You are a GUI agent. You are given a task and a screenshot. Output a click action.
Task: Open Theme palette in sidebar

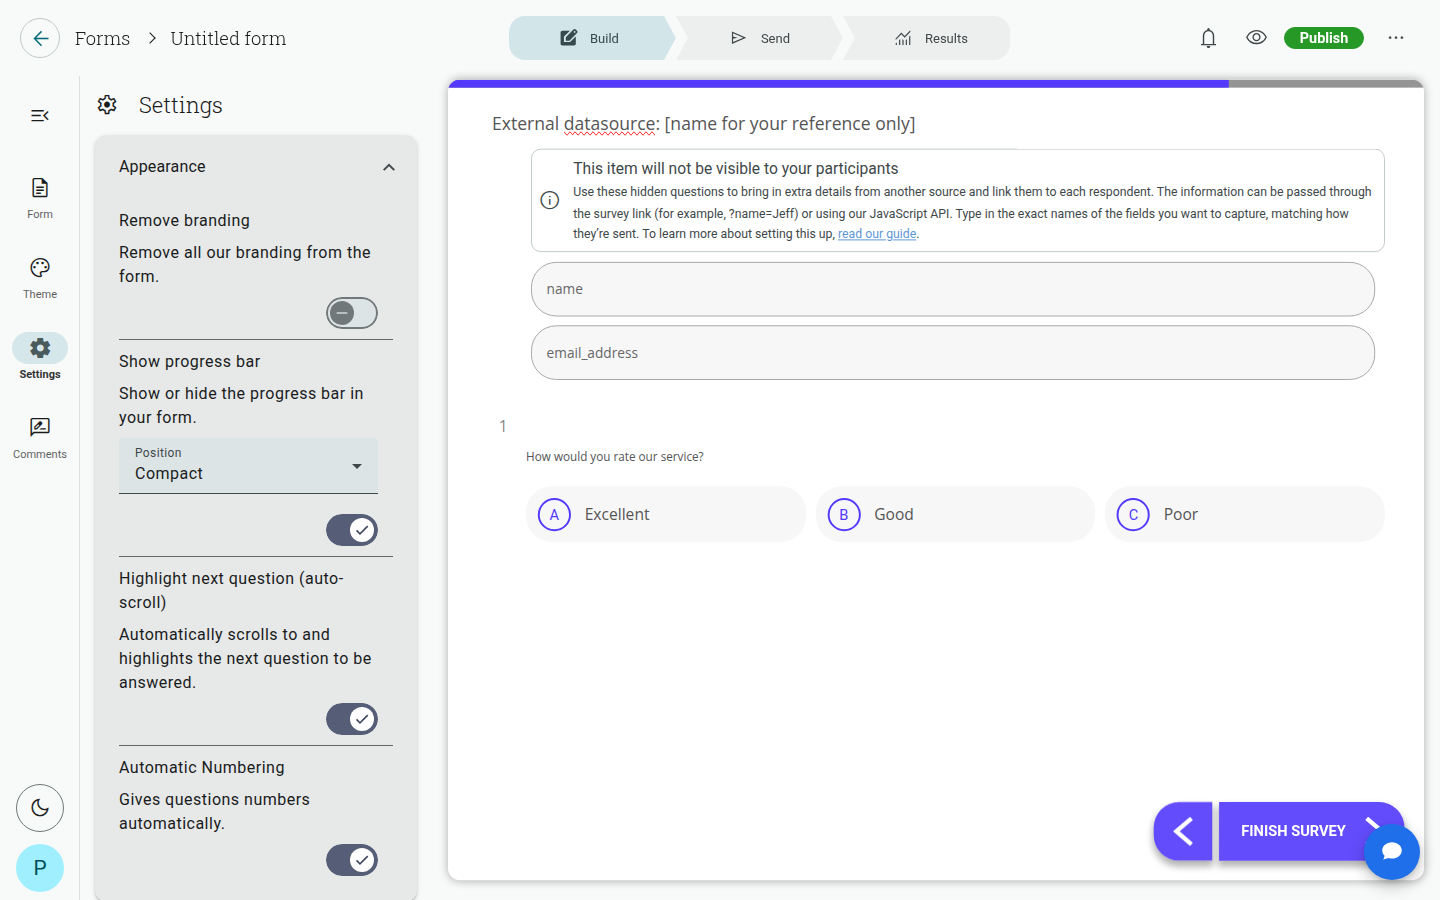pos(40,278)
